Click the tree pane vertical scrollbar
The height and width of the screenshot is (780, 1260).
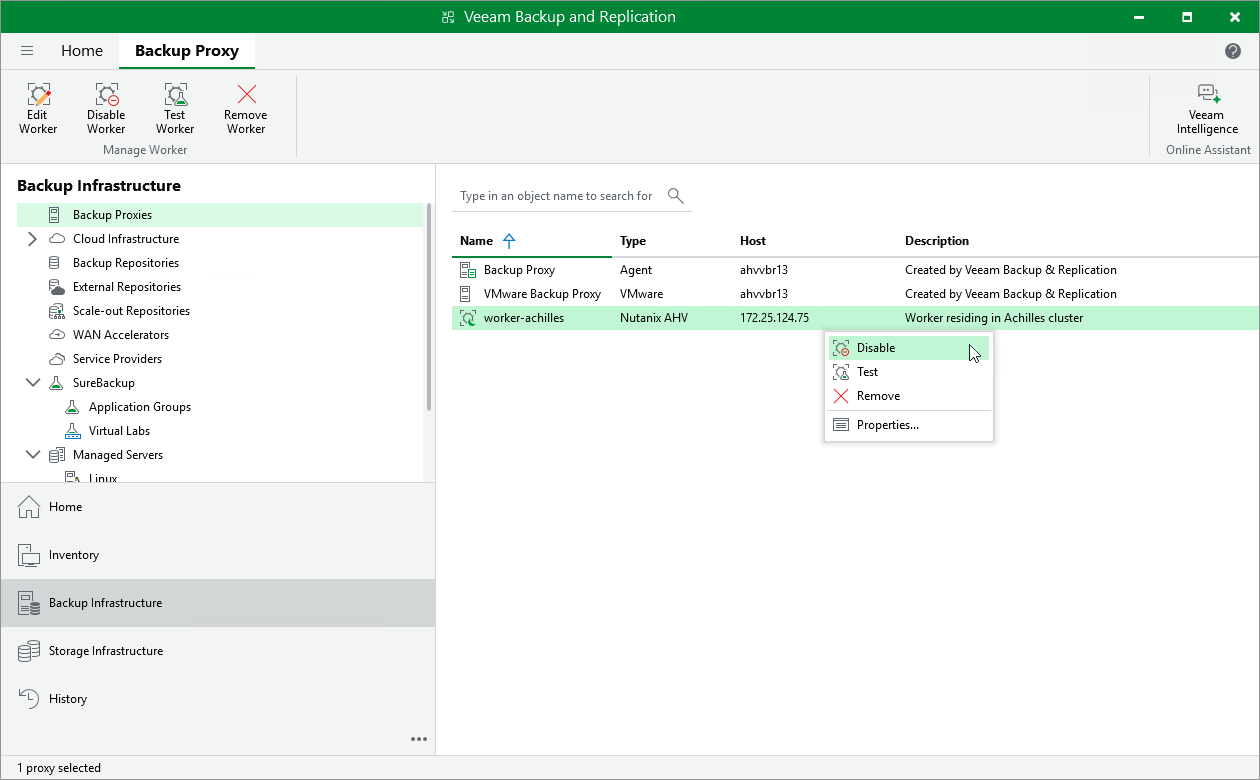[x=429, y=307]
